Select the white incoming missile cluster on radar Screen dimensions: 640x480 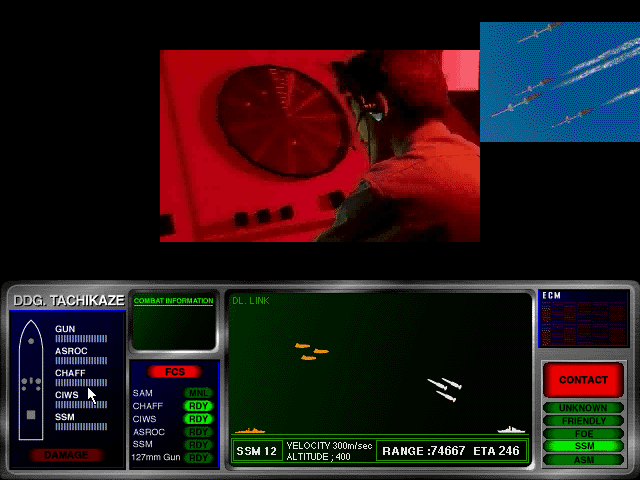point(444,389)
